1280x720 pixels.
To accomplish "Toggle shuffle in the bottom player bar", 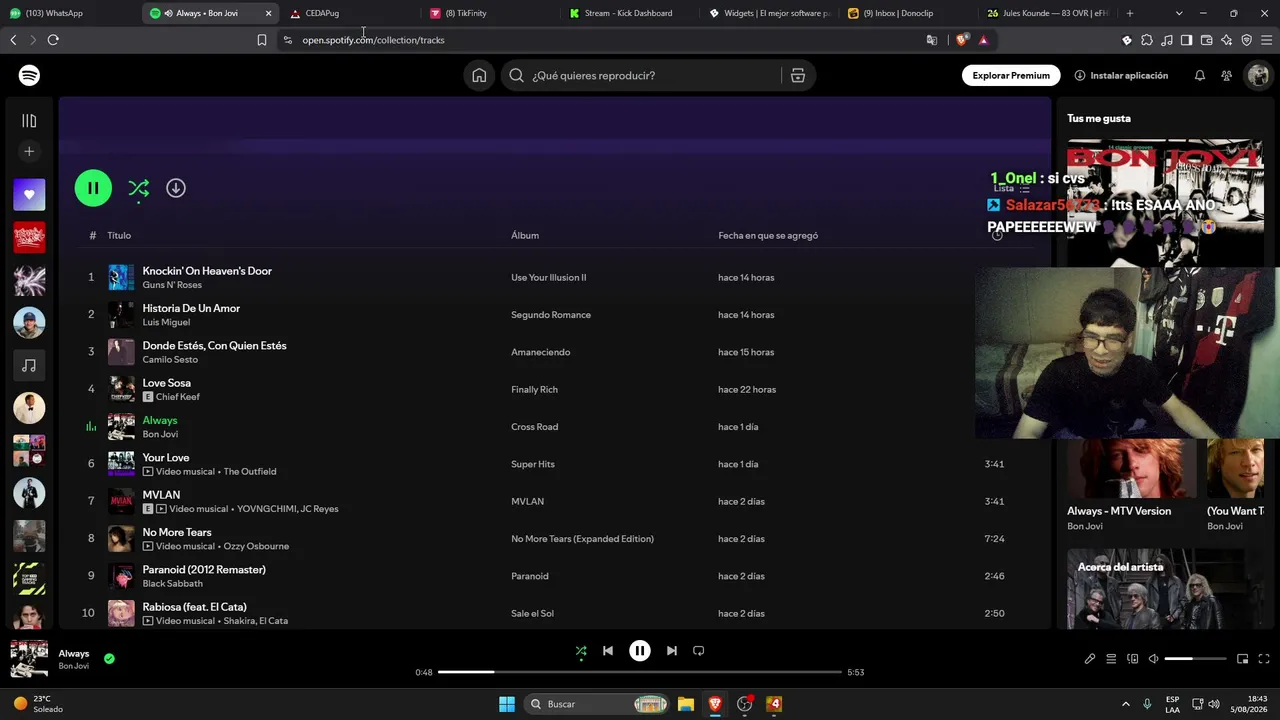I will click(x=581, y=651).
